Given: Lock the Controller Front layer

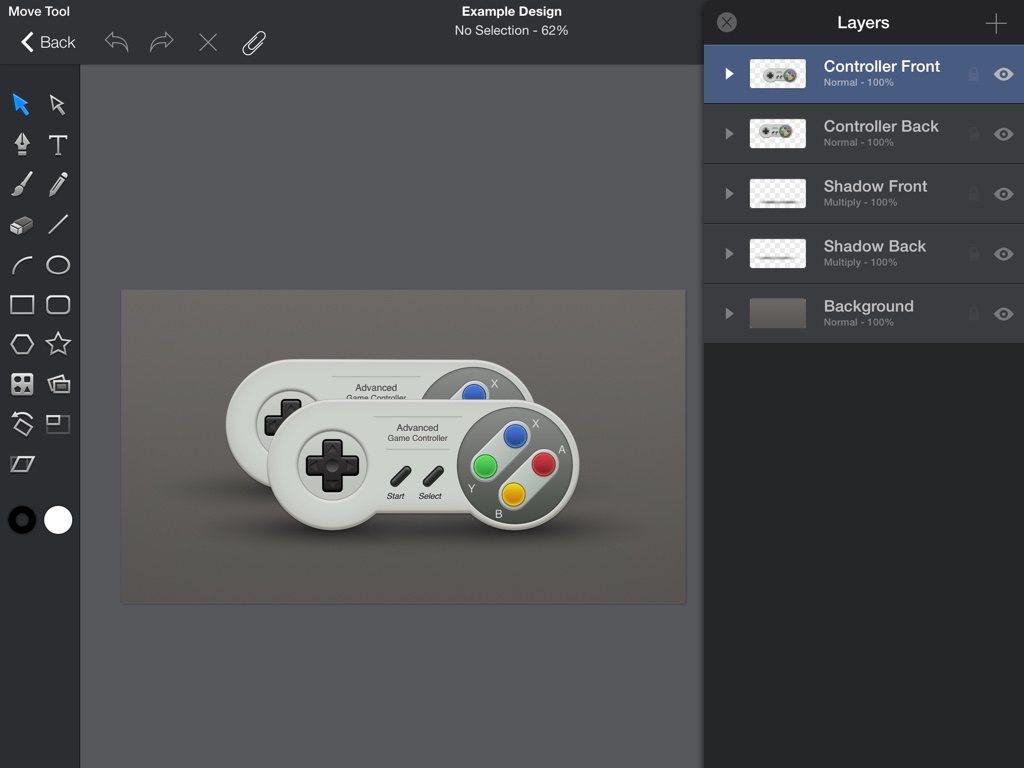Looking at the screenshot, I should pyautogui.click(x=974, y=74).
